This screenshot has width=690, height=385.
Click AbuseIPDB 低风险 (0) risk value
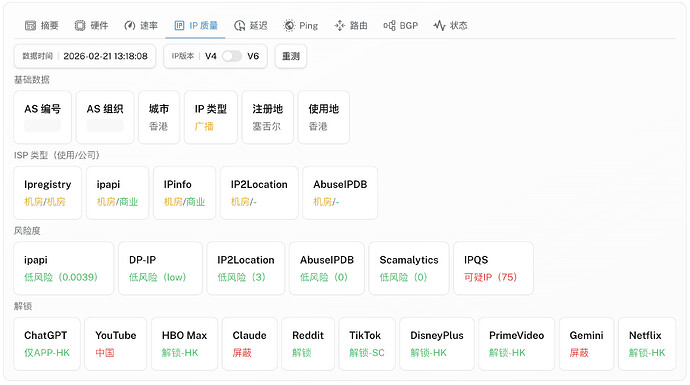tap(324, 277)
